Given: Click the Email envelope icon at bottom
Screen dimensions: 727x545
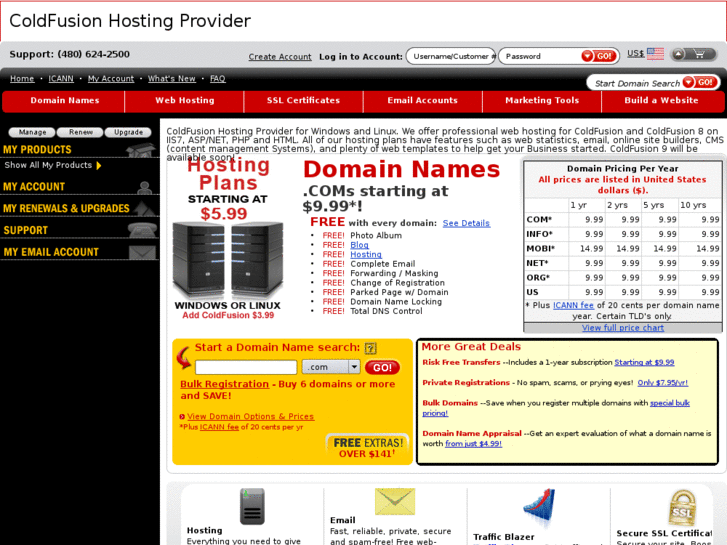Looking at the screenshot, I should 395,501.
